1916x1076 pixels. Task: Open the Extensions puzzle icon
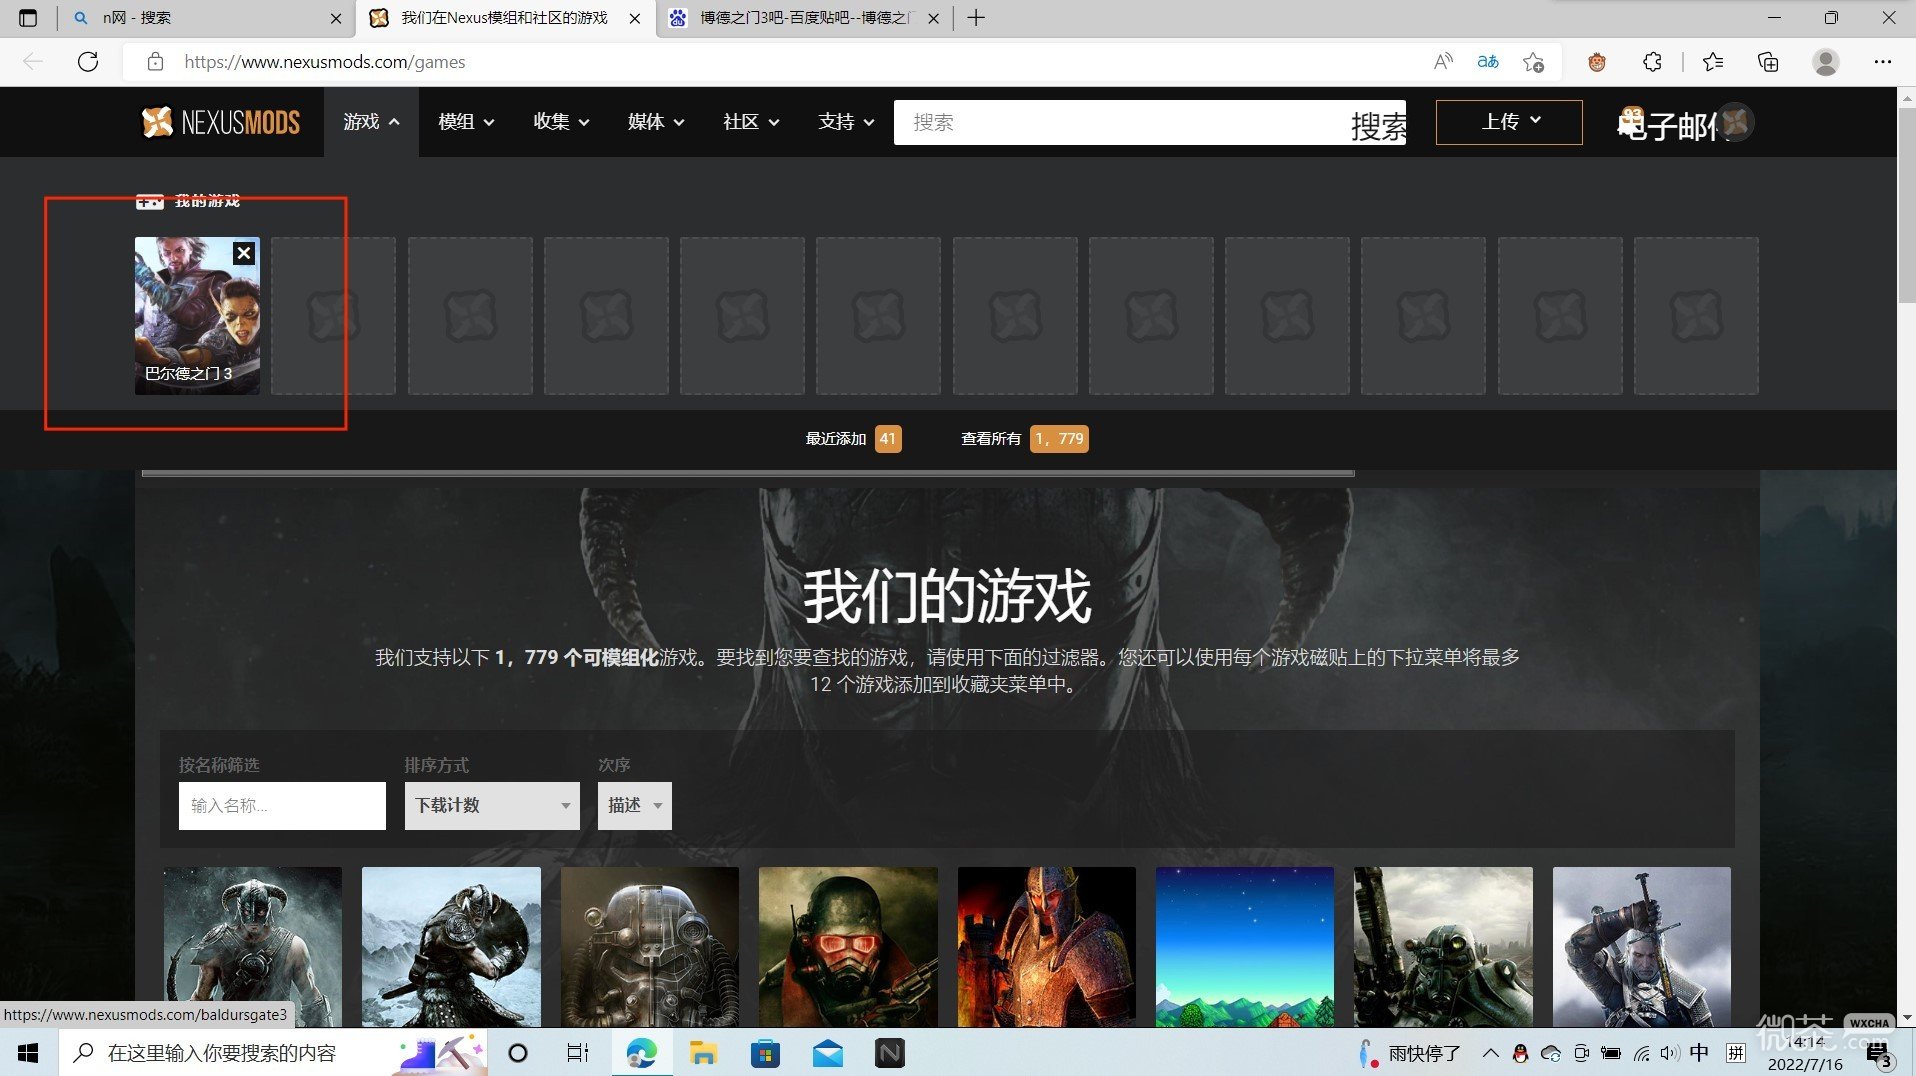click(1652, 62)
